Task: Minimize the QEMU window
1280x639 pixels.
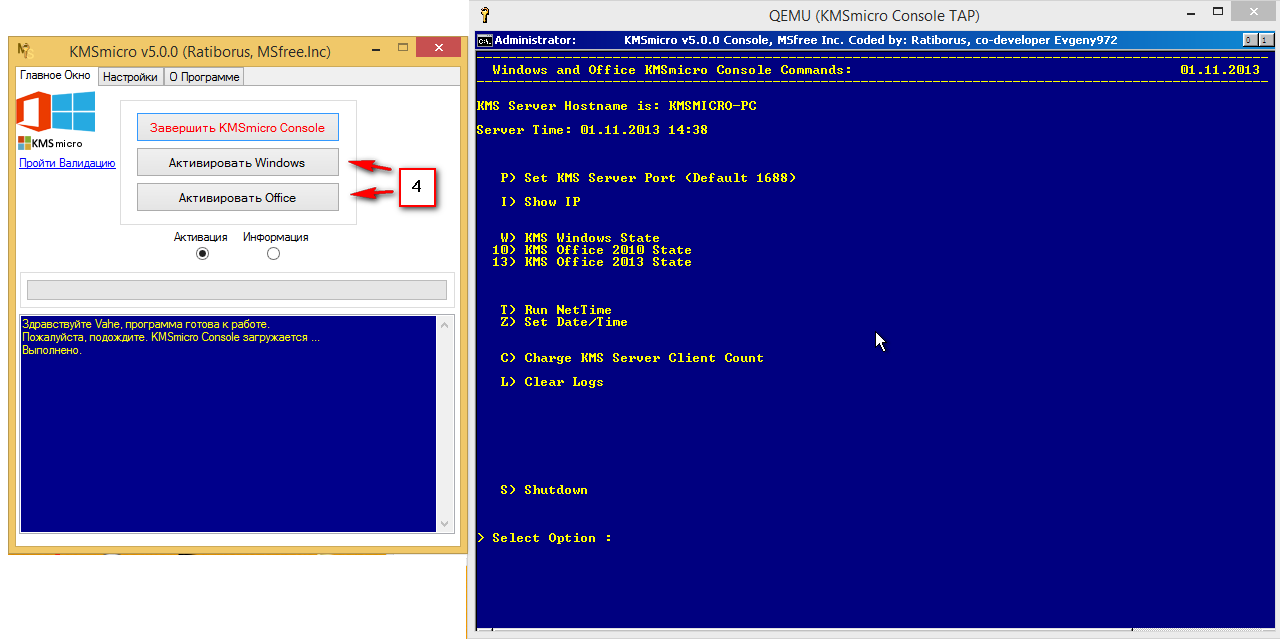Action: 1189,12
